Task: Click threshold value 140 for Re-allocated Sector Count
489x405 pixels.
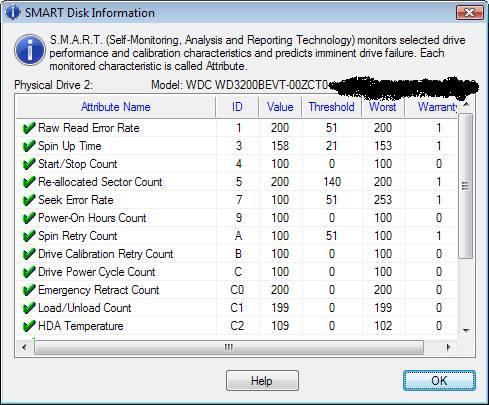Action: tap(332, 182)
